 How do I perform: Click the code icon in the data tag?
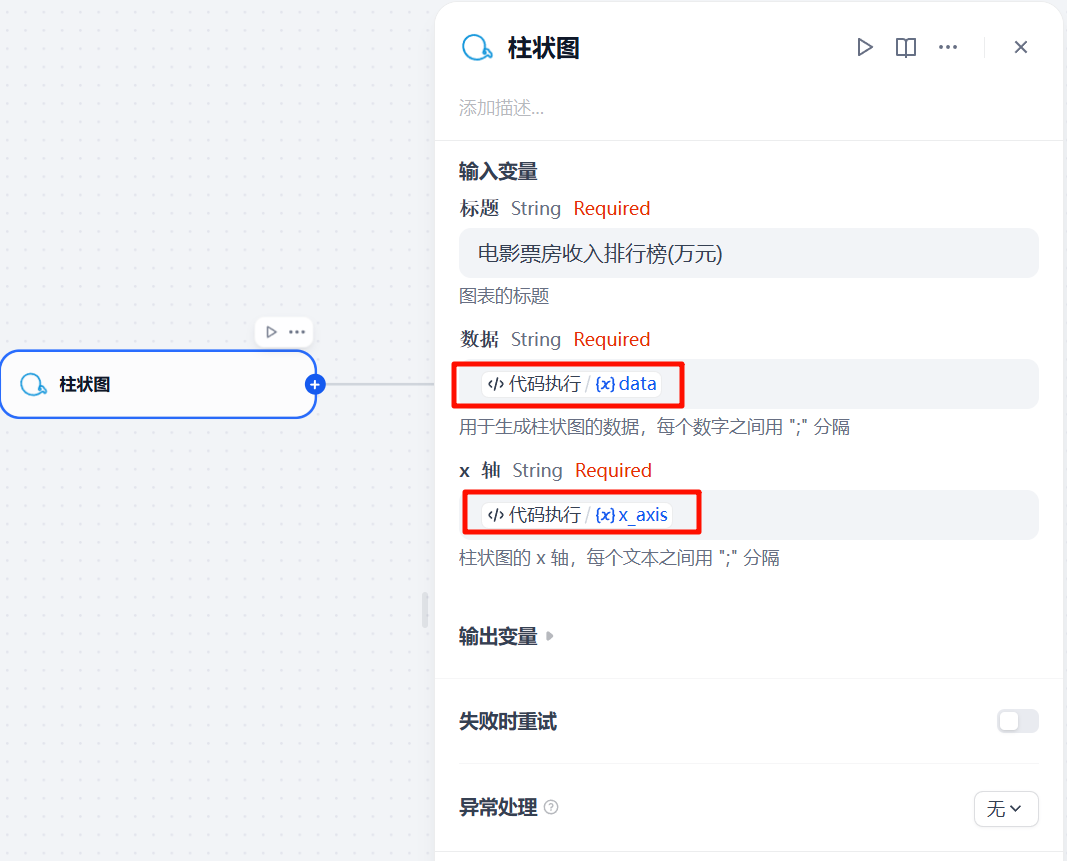[495, 384]
